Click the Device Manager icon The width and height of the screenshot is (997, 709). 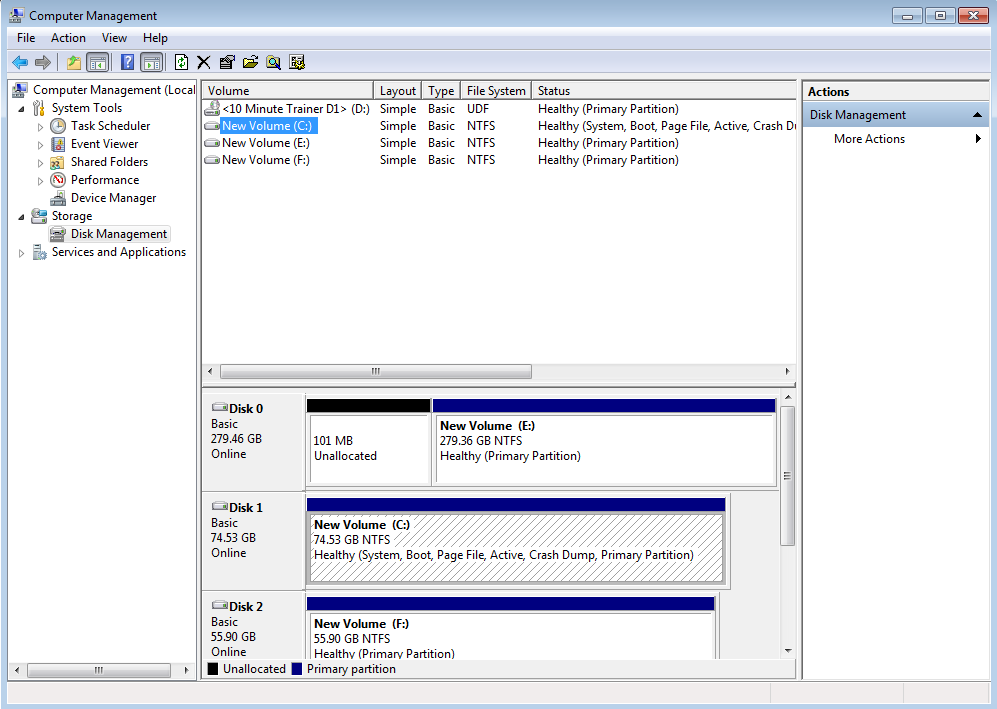pos(58,198)
